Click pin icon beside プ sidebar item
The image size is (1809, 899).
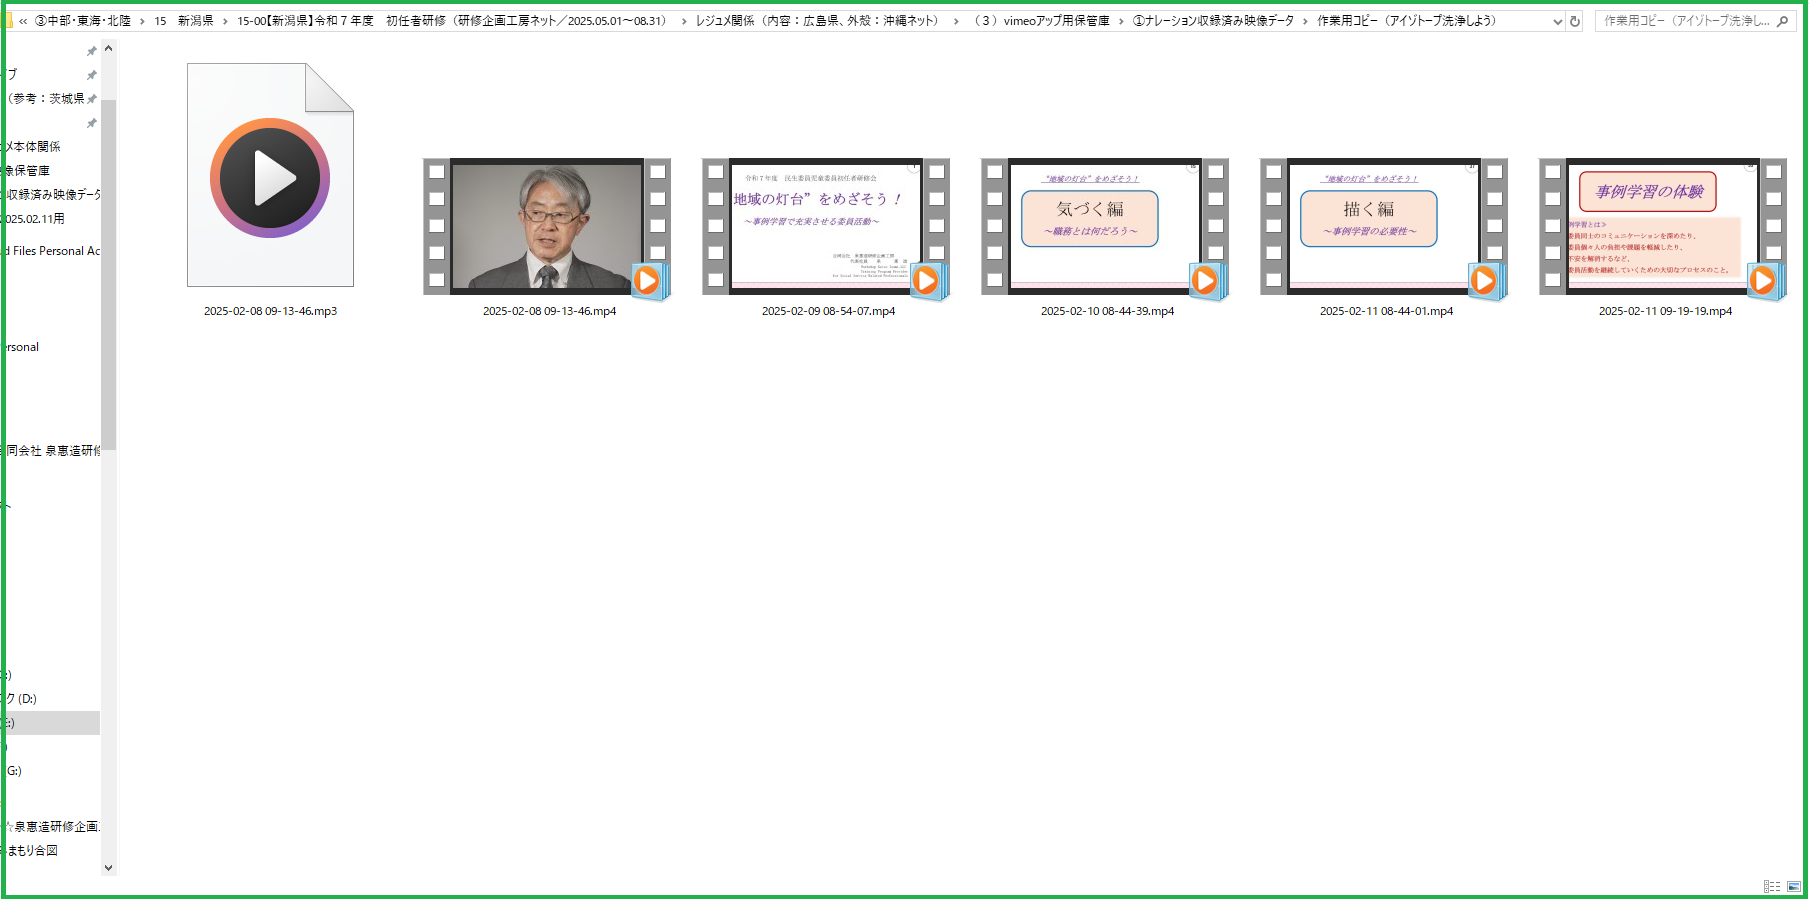point(92,75)
